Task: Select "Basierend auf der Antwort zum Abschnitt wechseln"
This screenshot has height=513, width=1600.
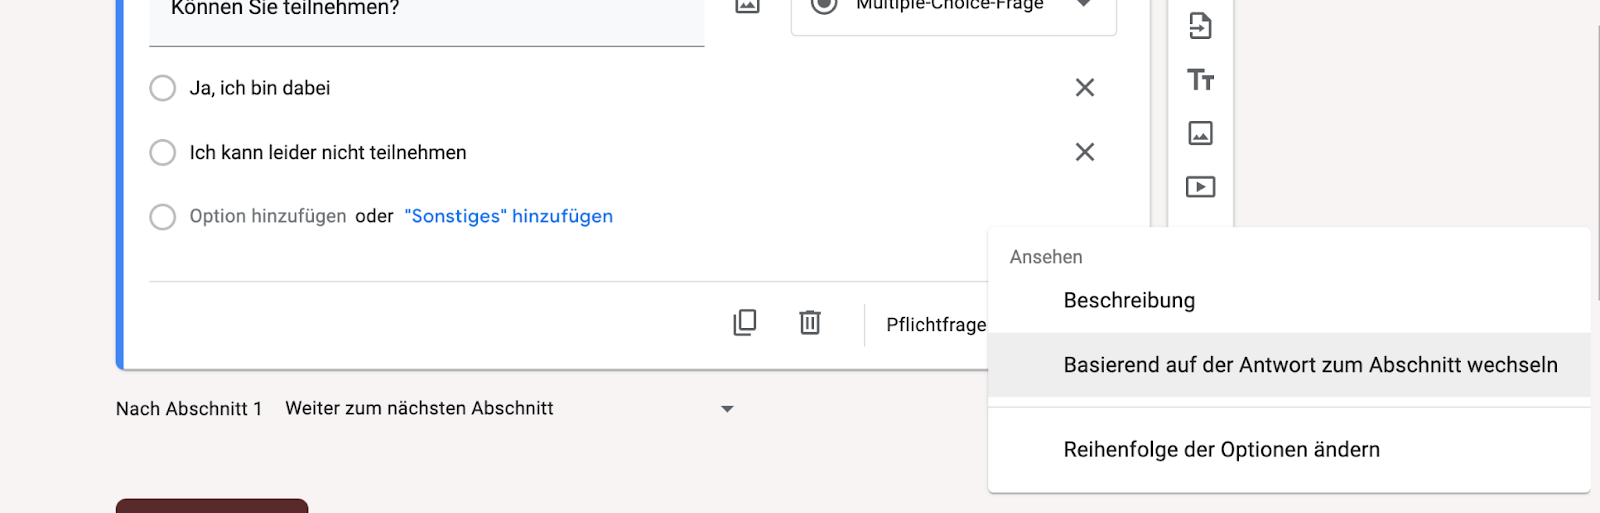Action: click(1310, 365)
